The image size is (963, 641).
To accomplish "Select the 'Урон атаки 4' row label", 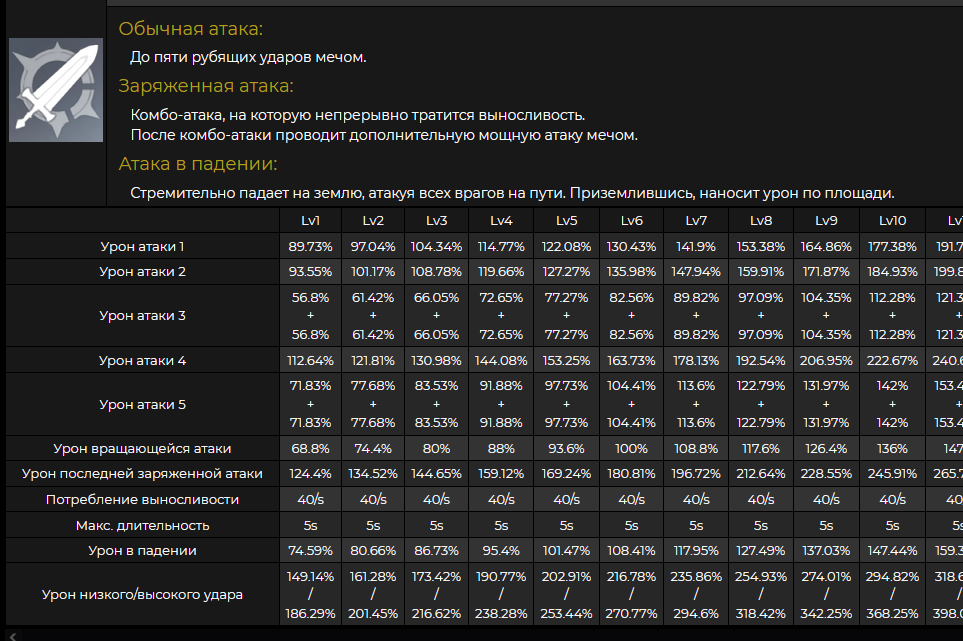I will 142,360.
